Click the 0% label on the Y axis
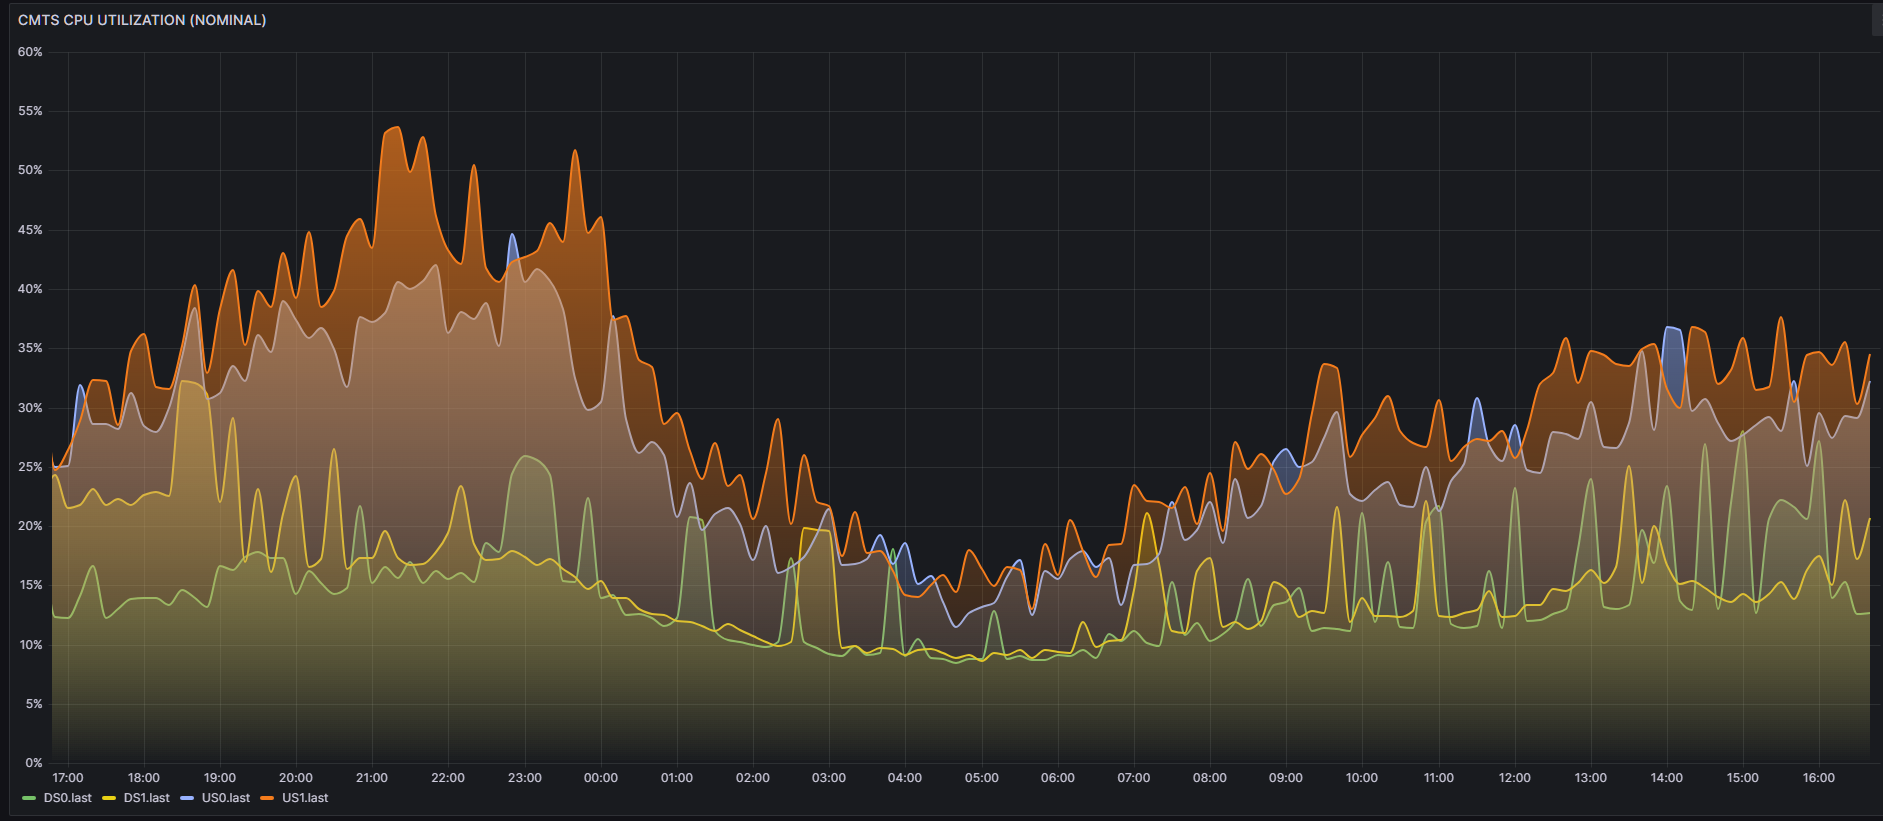Image resolution: width=1883 pixels, height=821 pixels. tap(33, 763)
